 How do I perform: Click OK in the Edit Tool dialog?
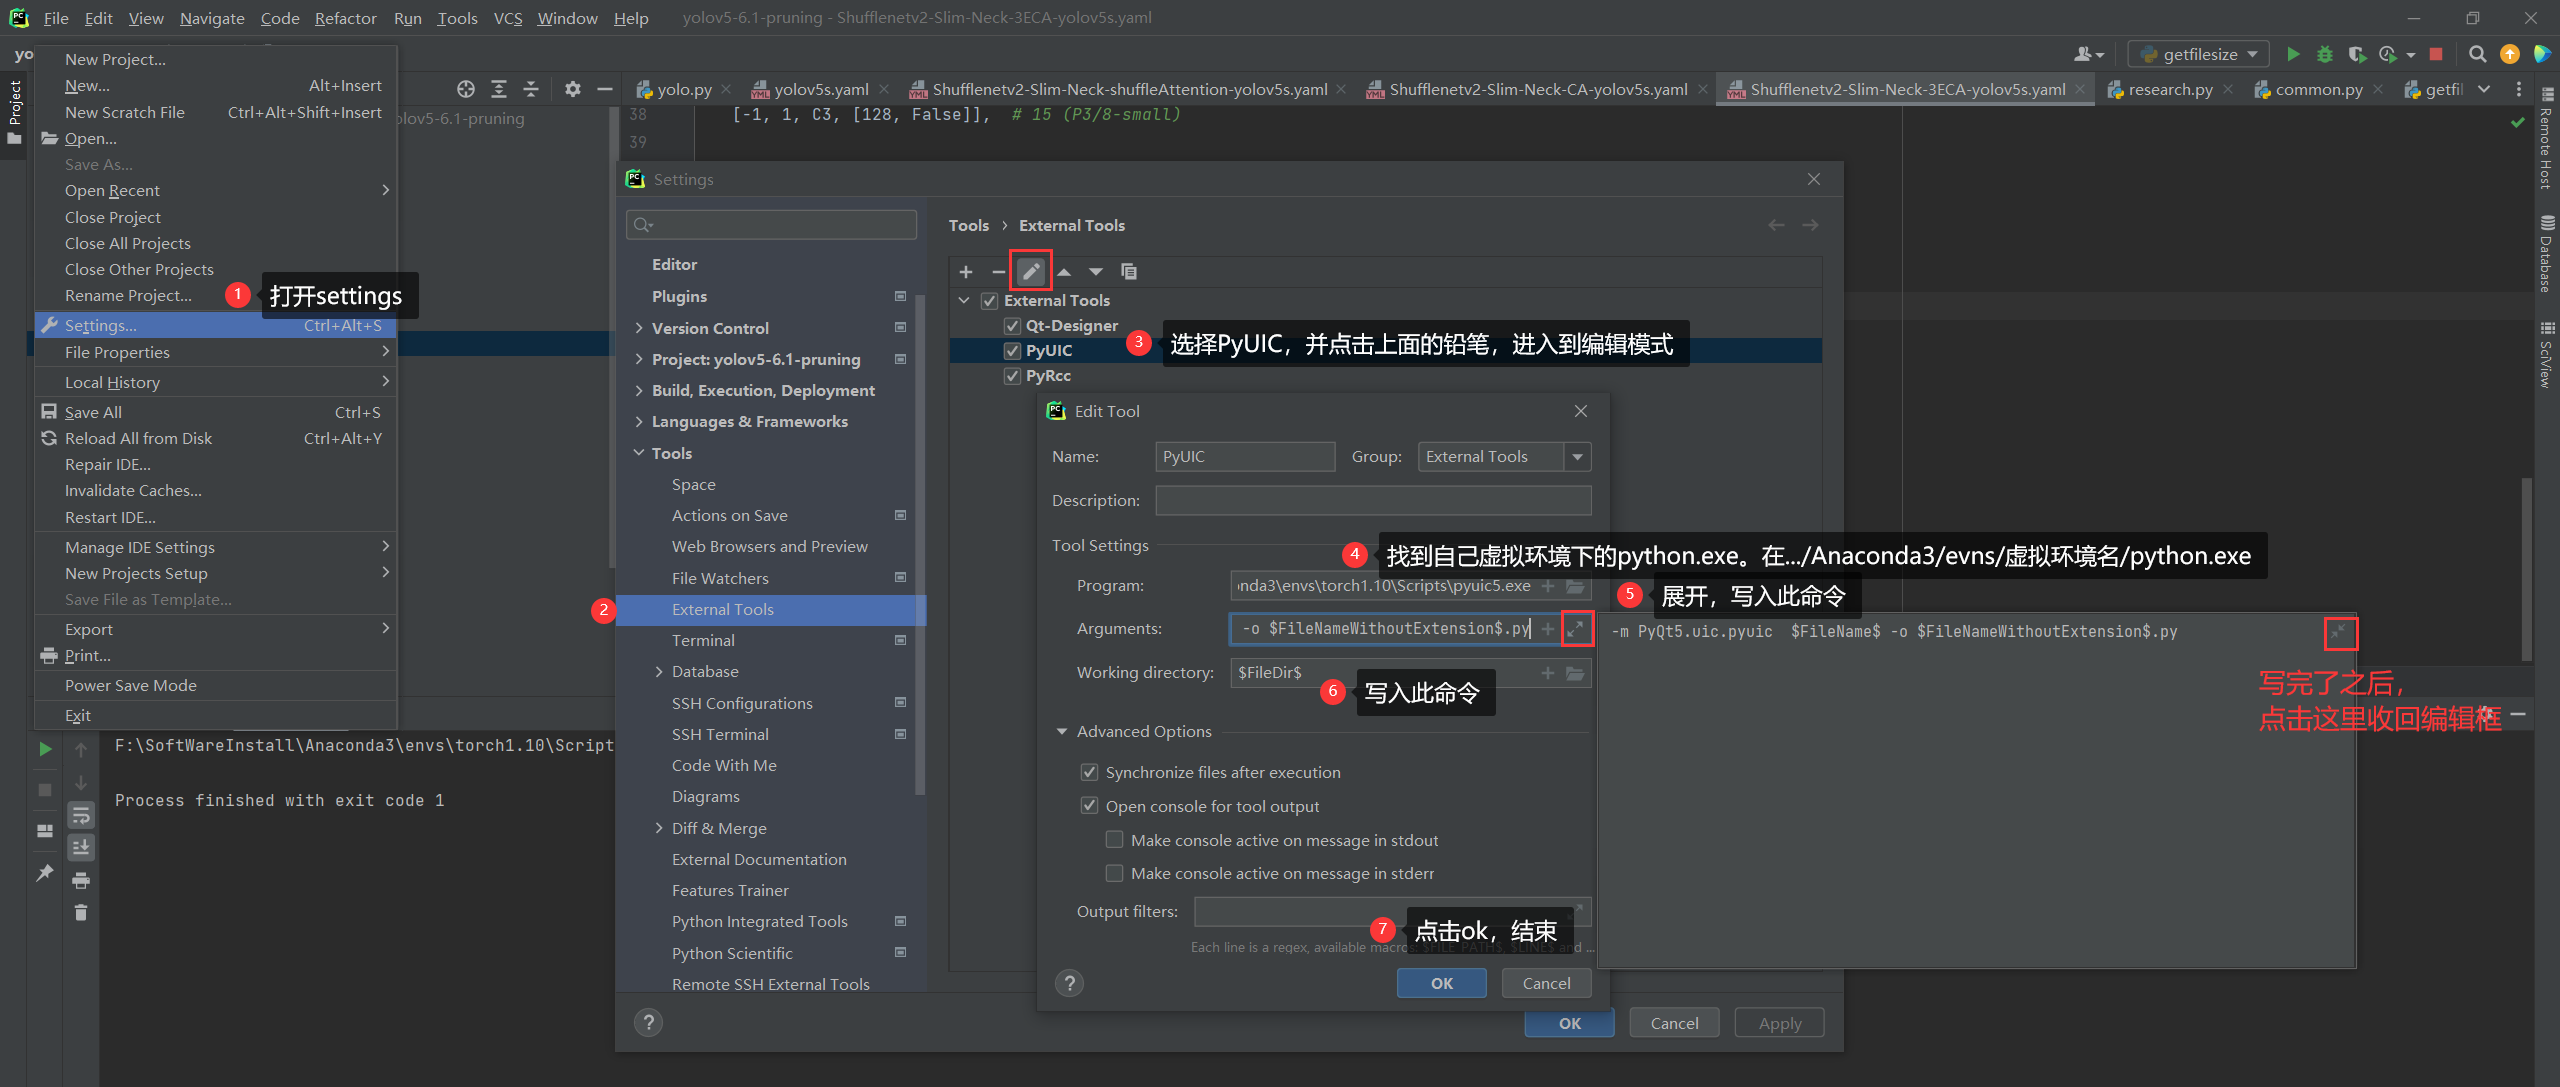click(x=1440, y=983)
